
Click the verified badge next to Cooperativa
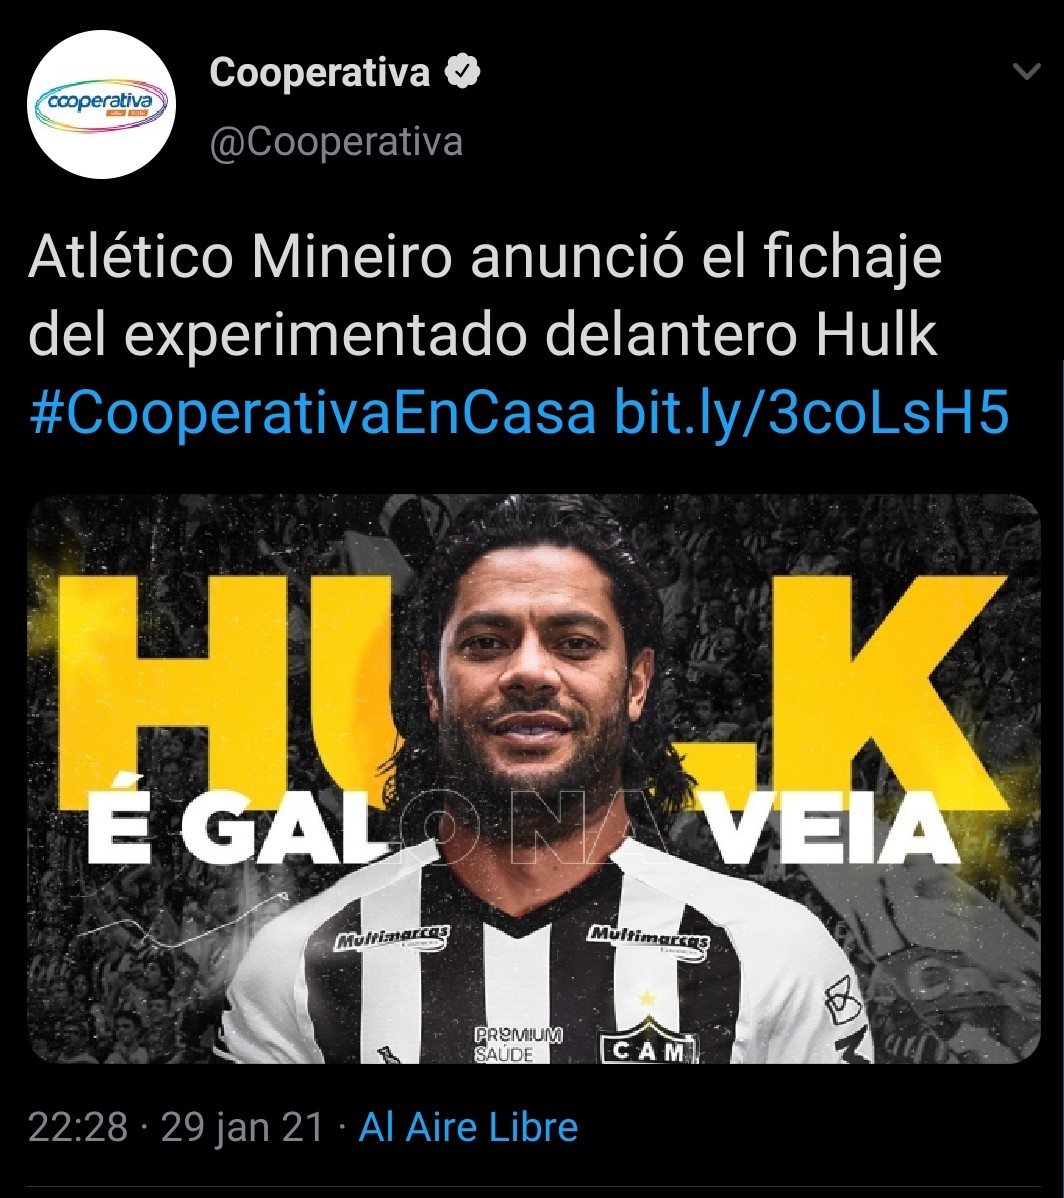pyautogui.click(x=462, y=72)
